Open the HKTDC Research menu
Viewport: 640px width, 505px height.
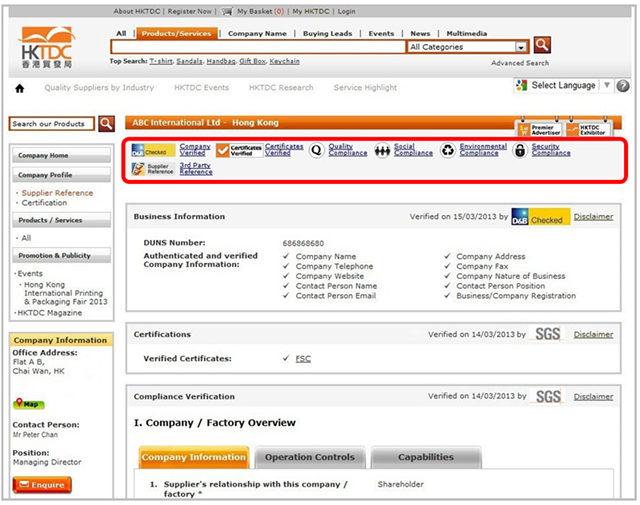click(x=281, y=87)
